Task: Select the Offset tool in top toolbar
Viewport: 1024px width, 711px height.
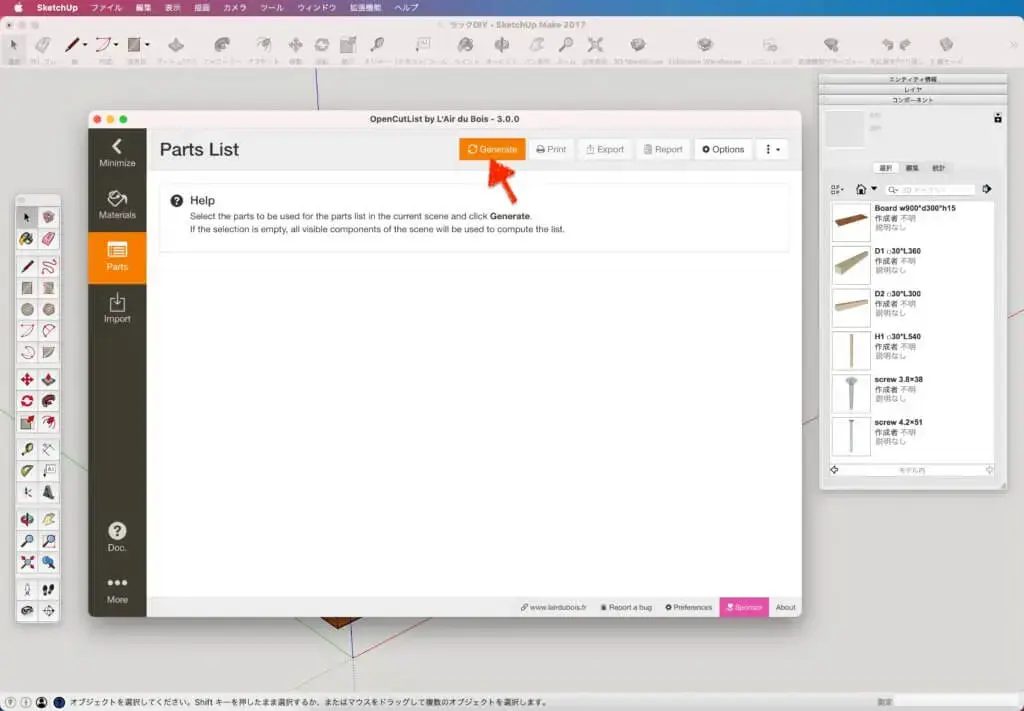Action: coord(264,45)
